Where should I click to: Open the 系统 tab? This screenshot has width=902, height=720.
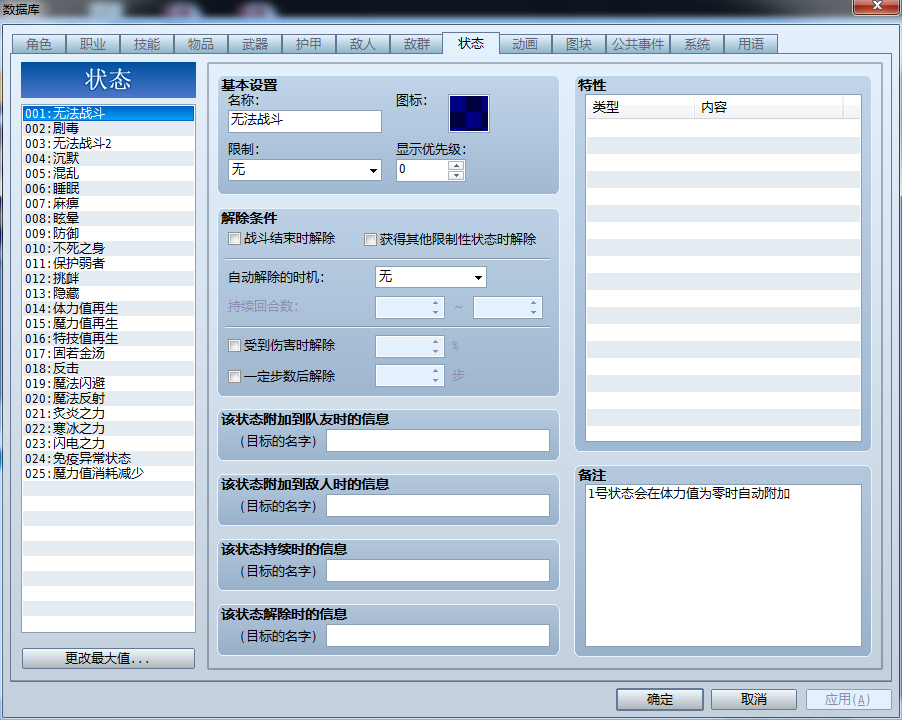pyautogui.click(x=697, y=44)
